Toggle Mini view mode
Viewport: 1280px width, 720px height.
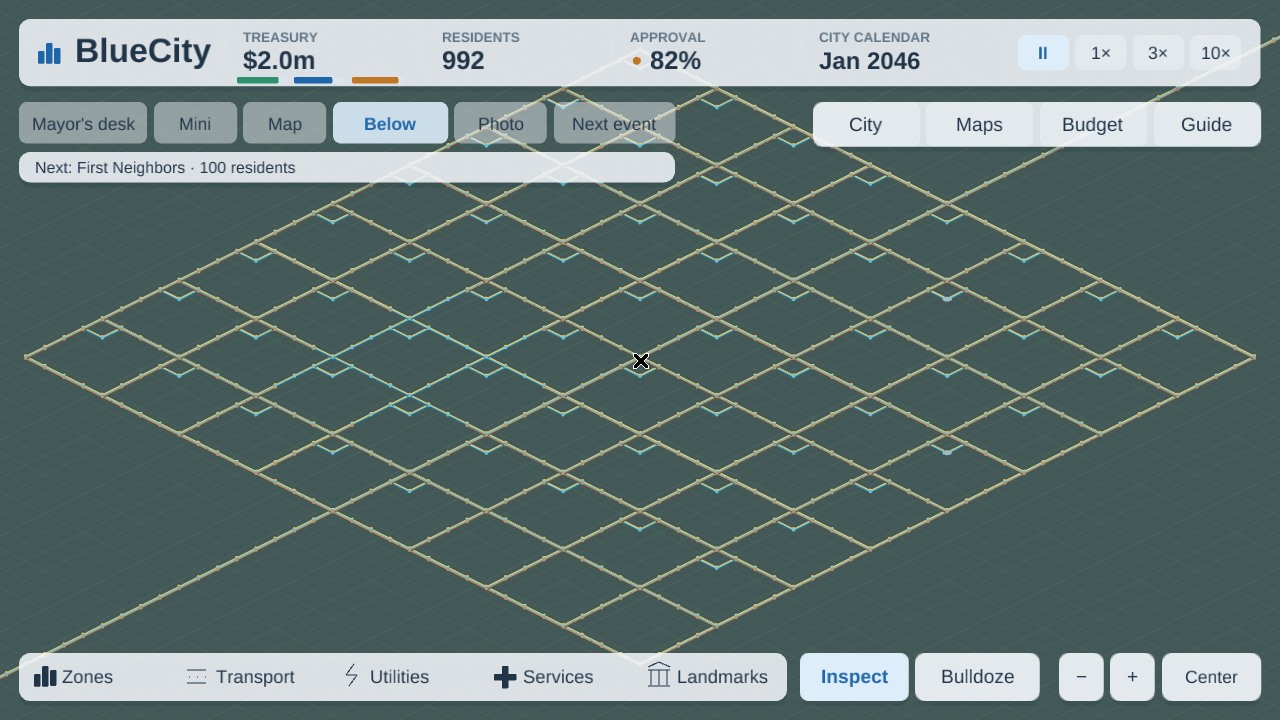(195, 124)
